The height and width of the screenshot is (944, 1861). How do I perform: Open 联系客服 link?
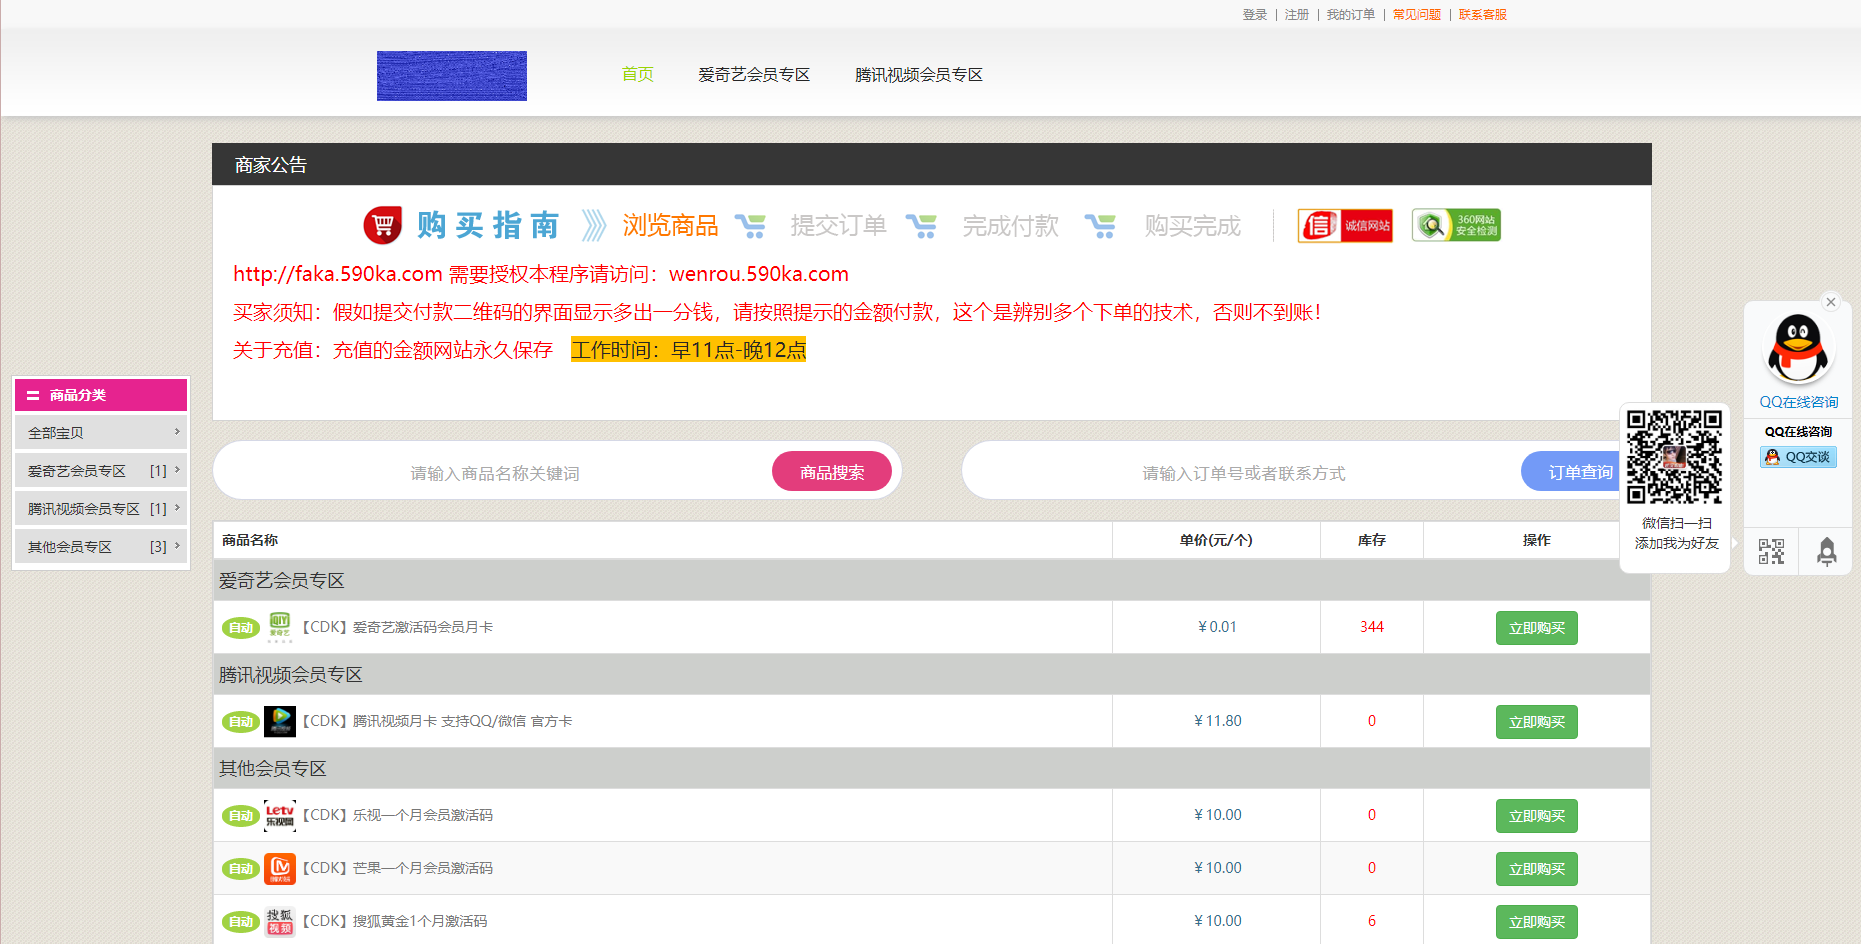click(x=1483, y=15)
